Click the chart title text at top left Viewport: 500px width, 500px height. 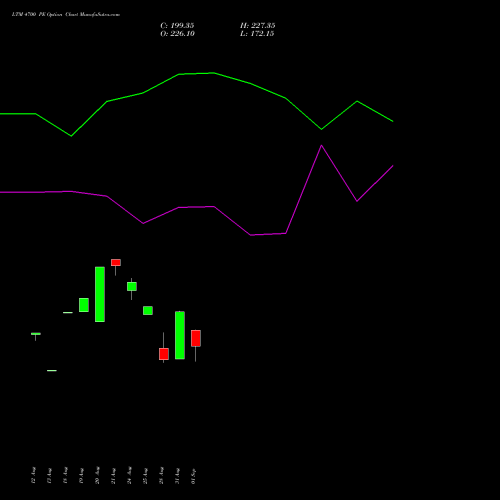click(66, 15)
